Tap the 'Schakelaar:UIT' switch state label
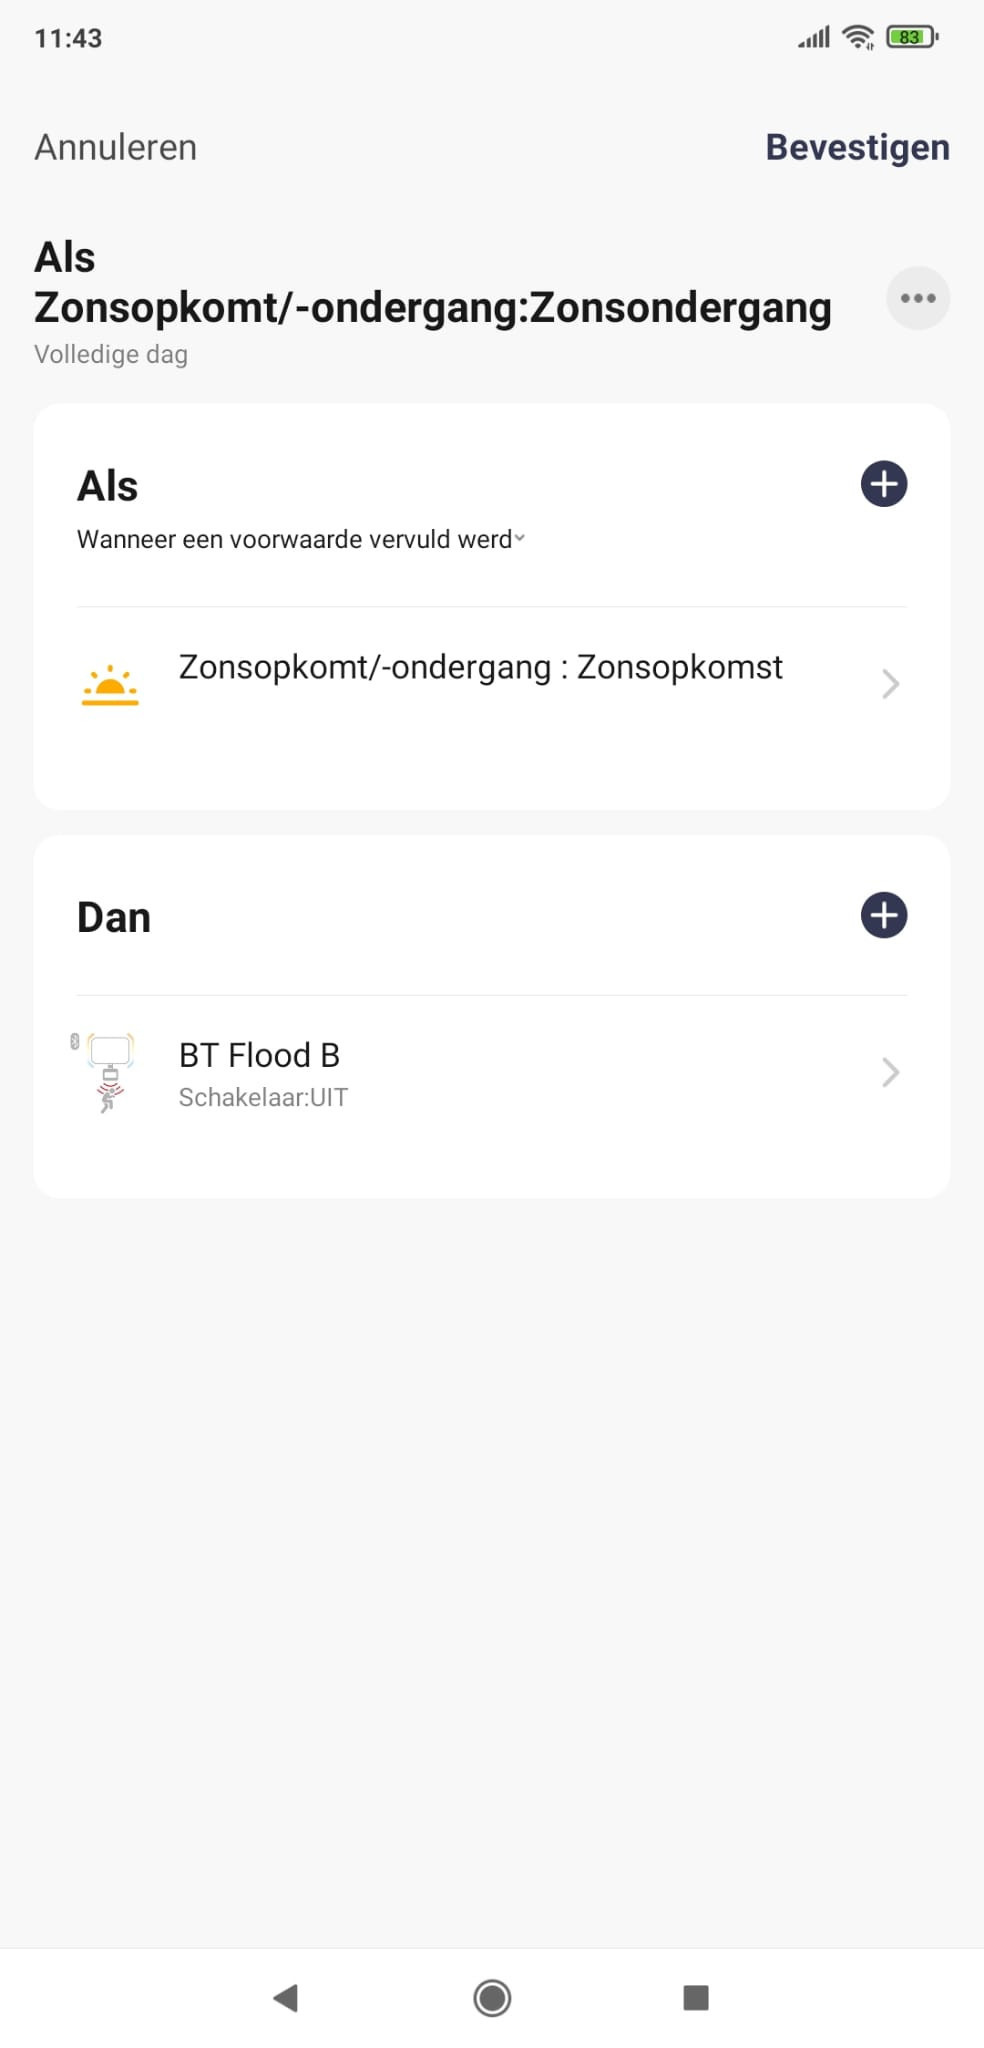The image size is (984, 2048). pyautogui.click(x=263, y=1097)
